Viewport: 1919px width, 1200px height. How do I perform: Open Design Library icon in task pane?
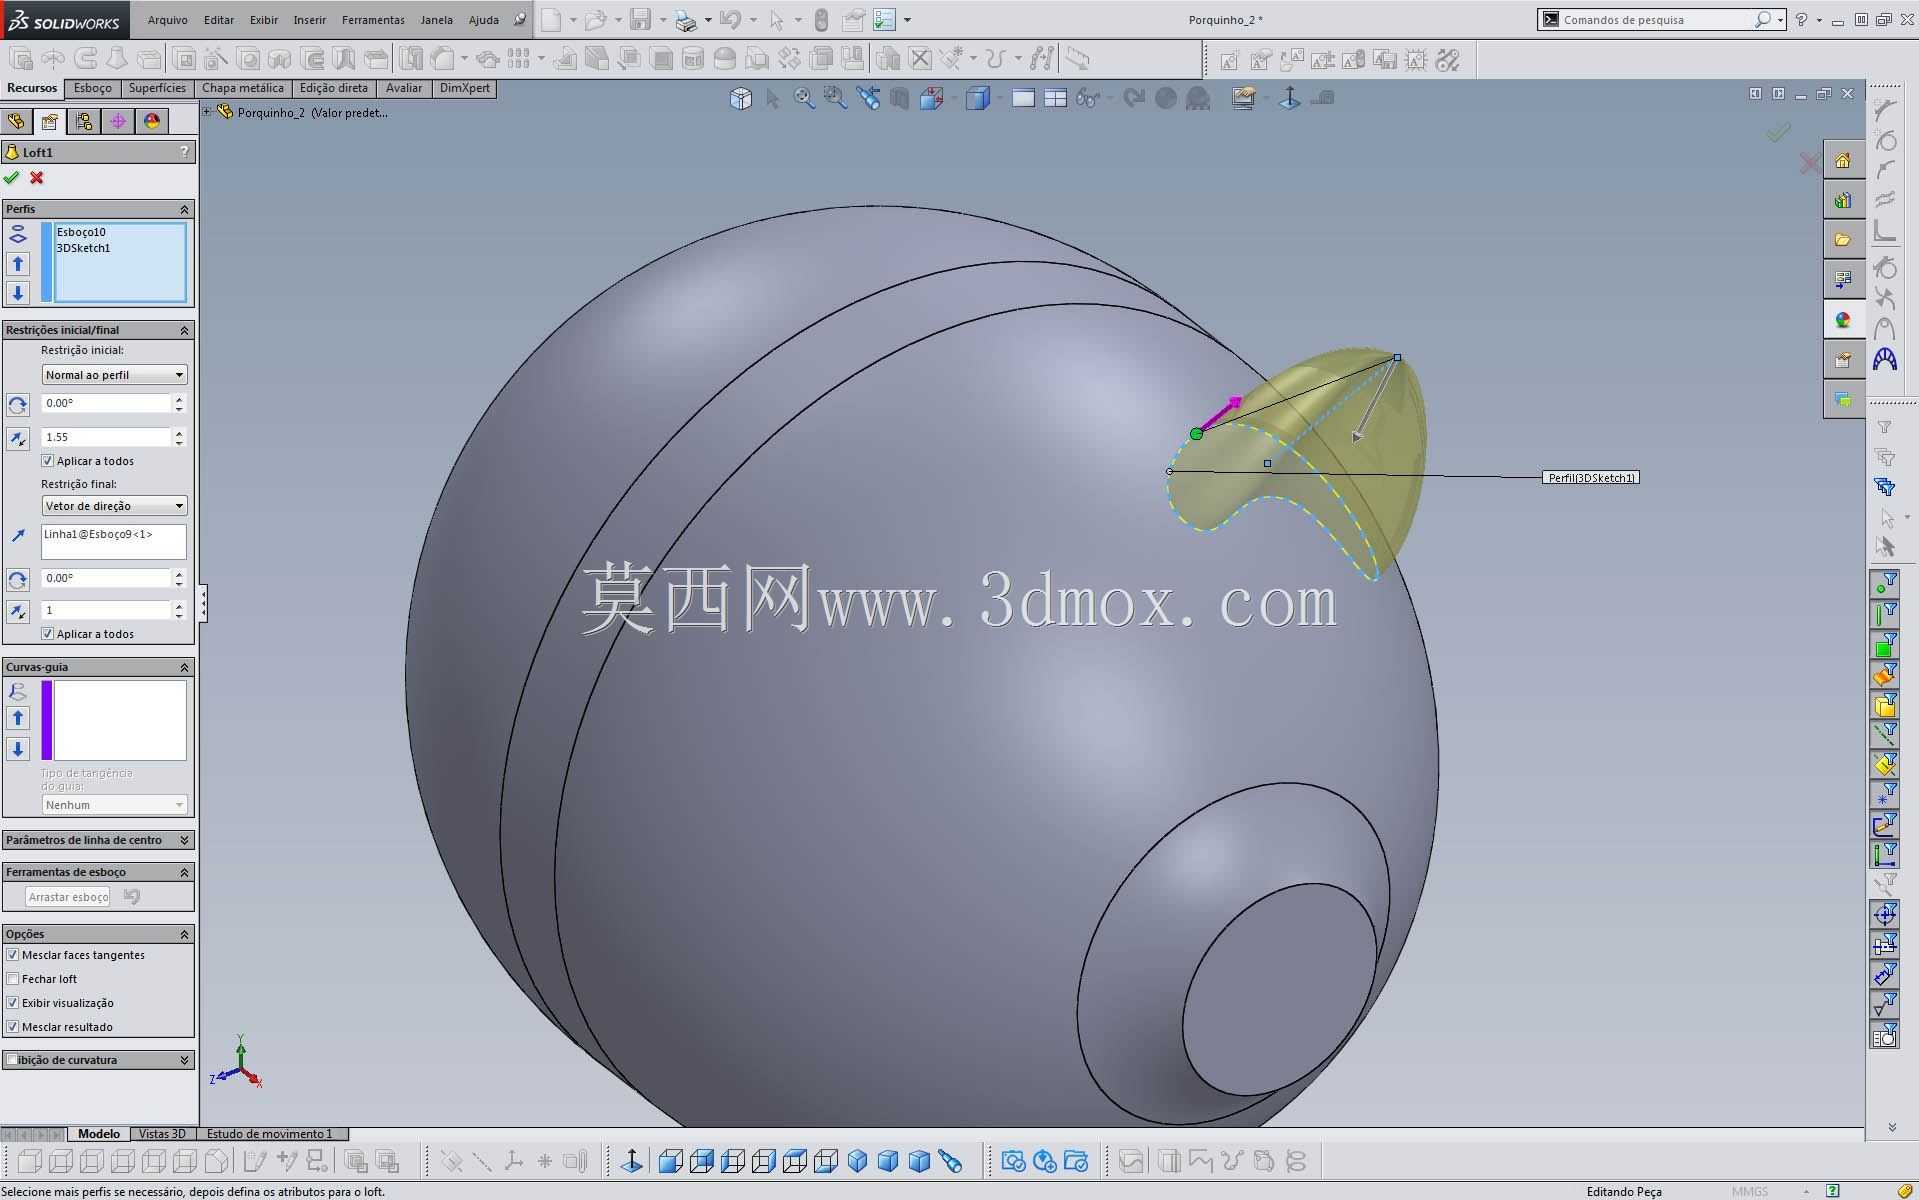pyautogui.click(x=1843, y=200)
